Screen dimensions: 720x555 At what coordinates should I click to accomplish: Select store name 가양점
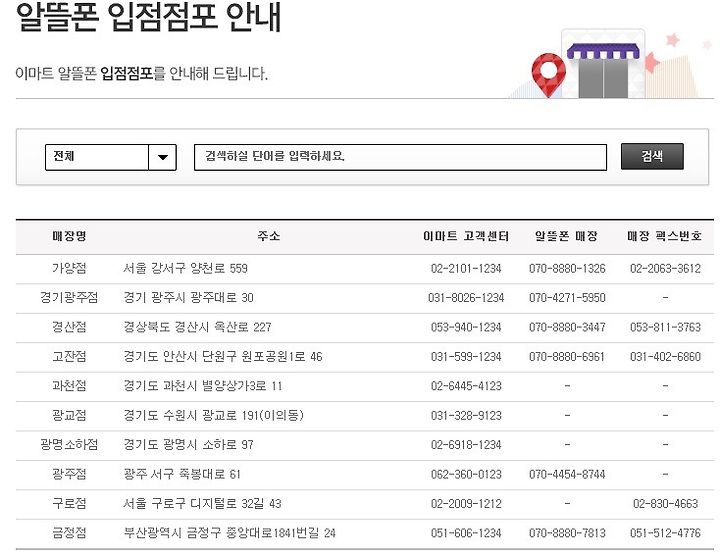[69, 268]
